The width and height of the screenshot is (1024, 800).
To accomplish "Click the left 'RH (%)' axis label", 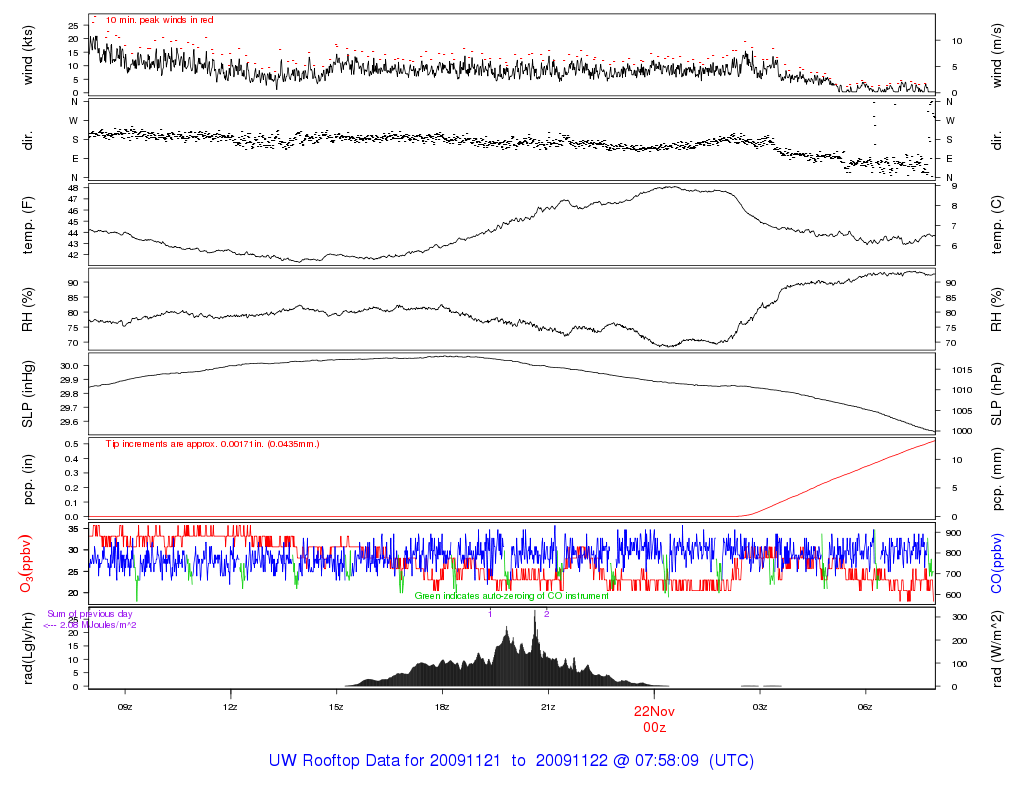I will (27, 310).
